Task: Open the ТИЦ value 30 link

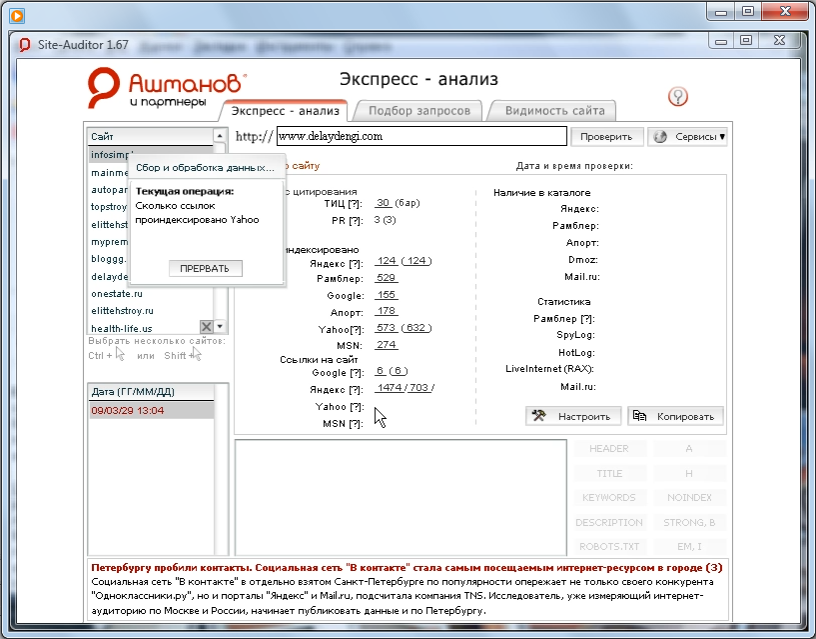Action: pos(383,203)
